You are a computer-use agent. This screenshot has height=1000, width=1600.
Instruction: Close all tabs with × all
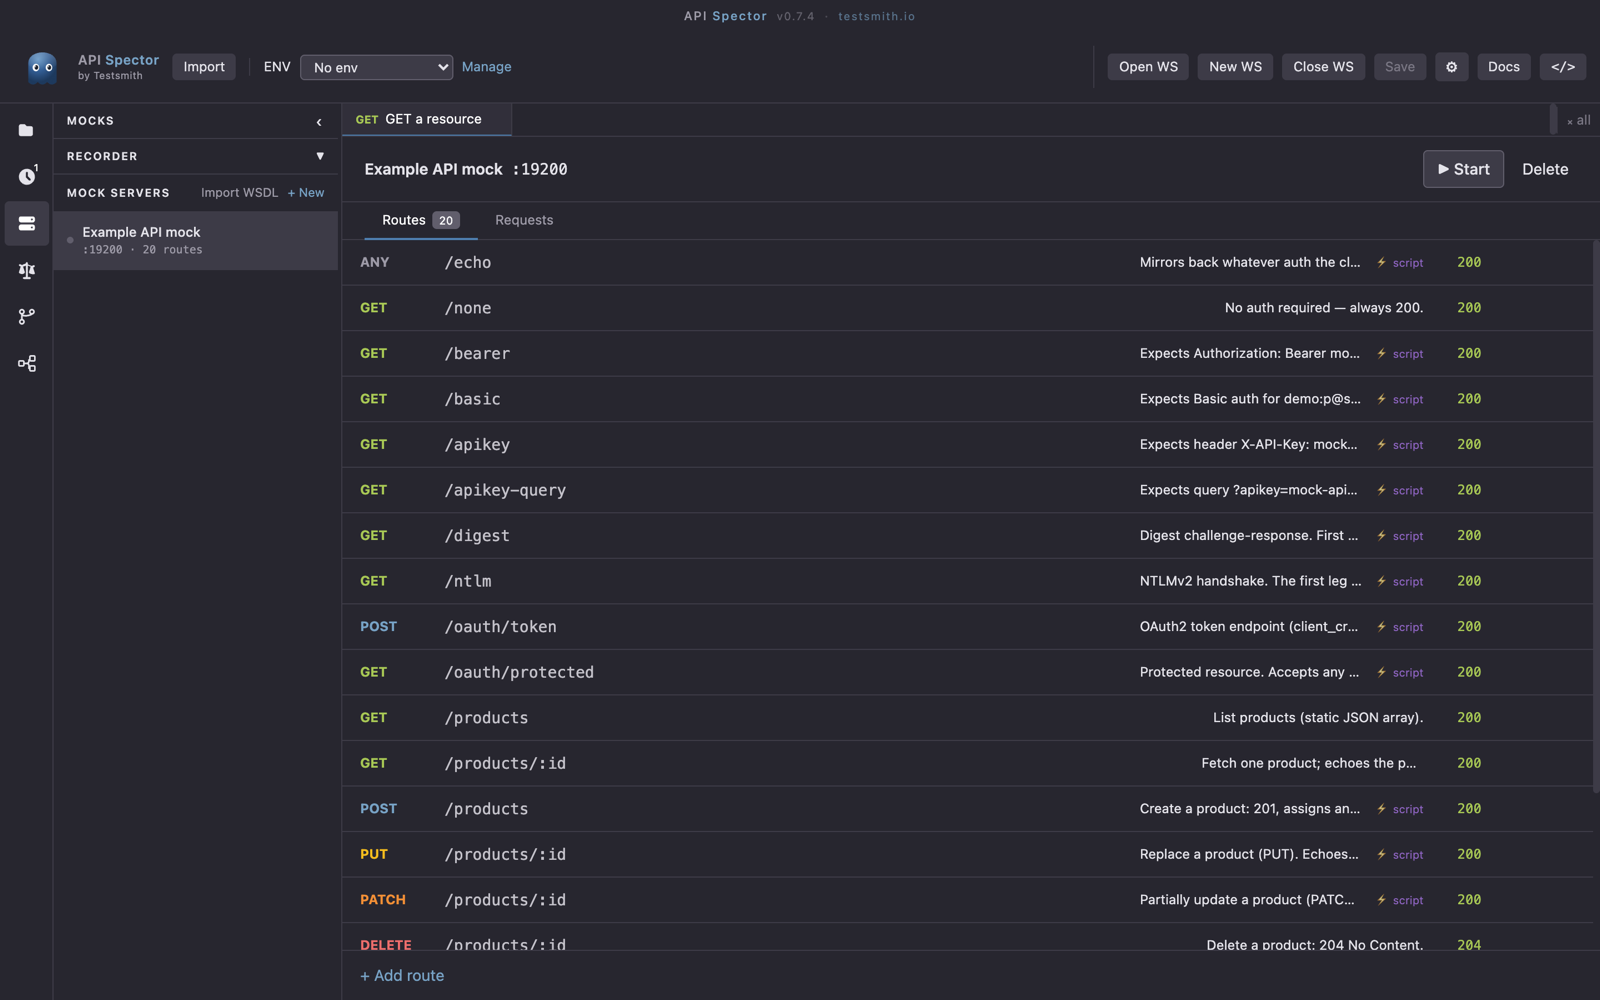pyautogui.click(x=1578, y=120)
